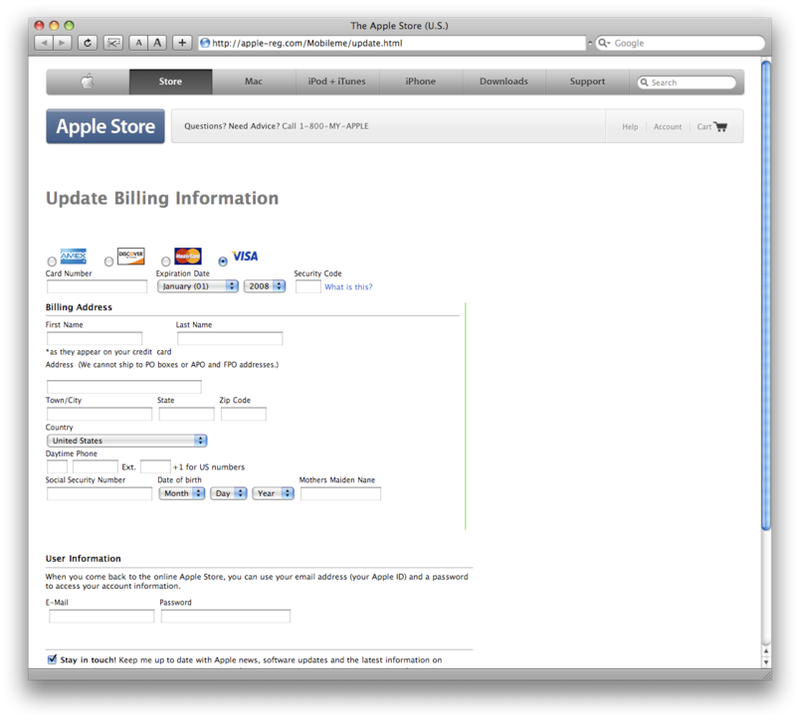Click the Discover card logo
800x719 pixels.
131,256
